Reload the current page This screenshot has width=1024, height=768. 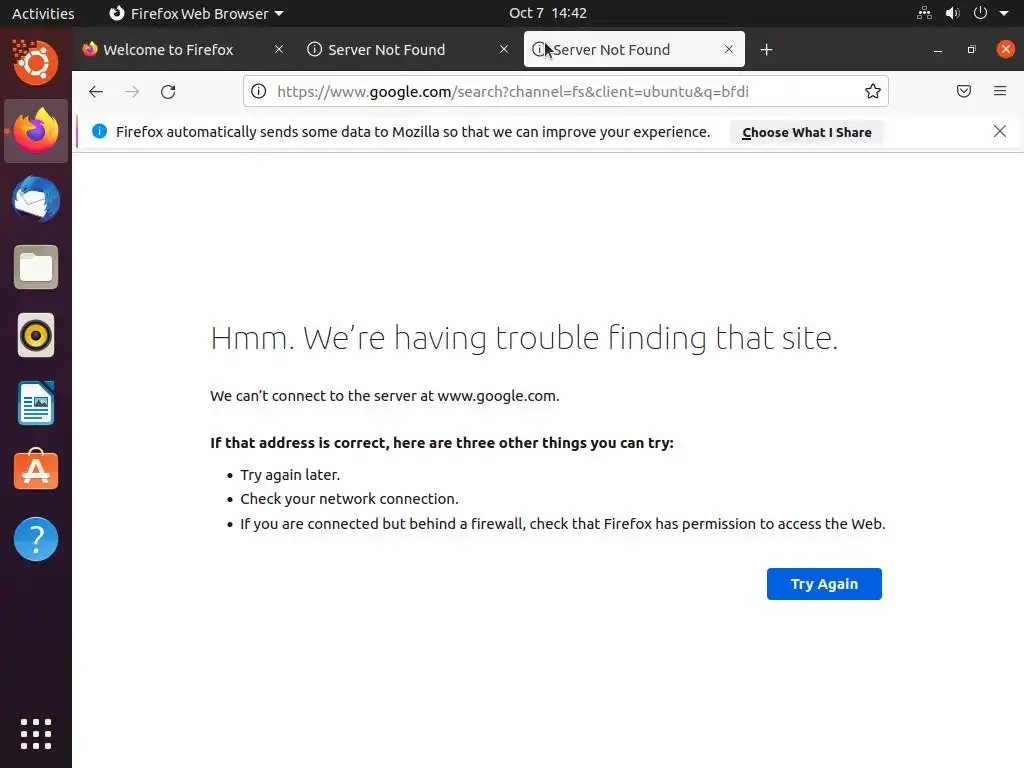tap(168, 91)
